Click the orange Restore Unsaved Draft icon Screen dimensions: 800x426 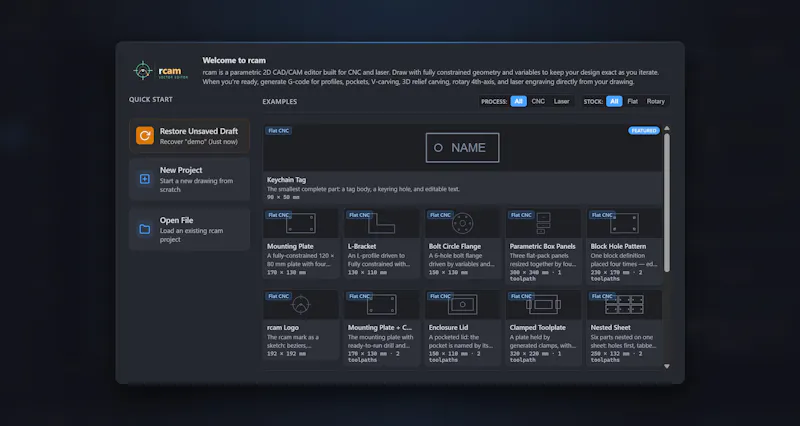click(x=145, y=136)
